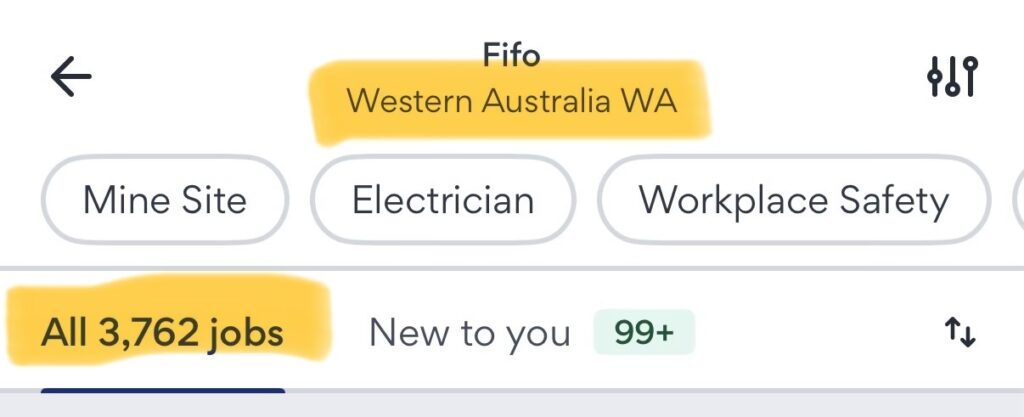Select the Mine Site filter chip
This screenshot has width=1024, height=417.
(164, 200)
